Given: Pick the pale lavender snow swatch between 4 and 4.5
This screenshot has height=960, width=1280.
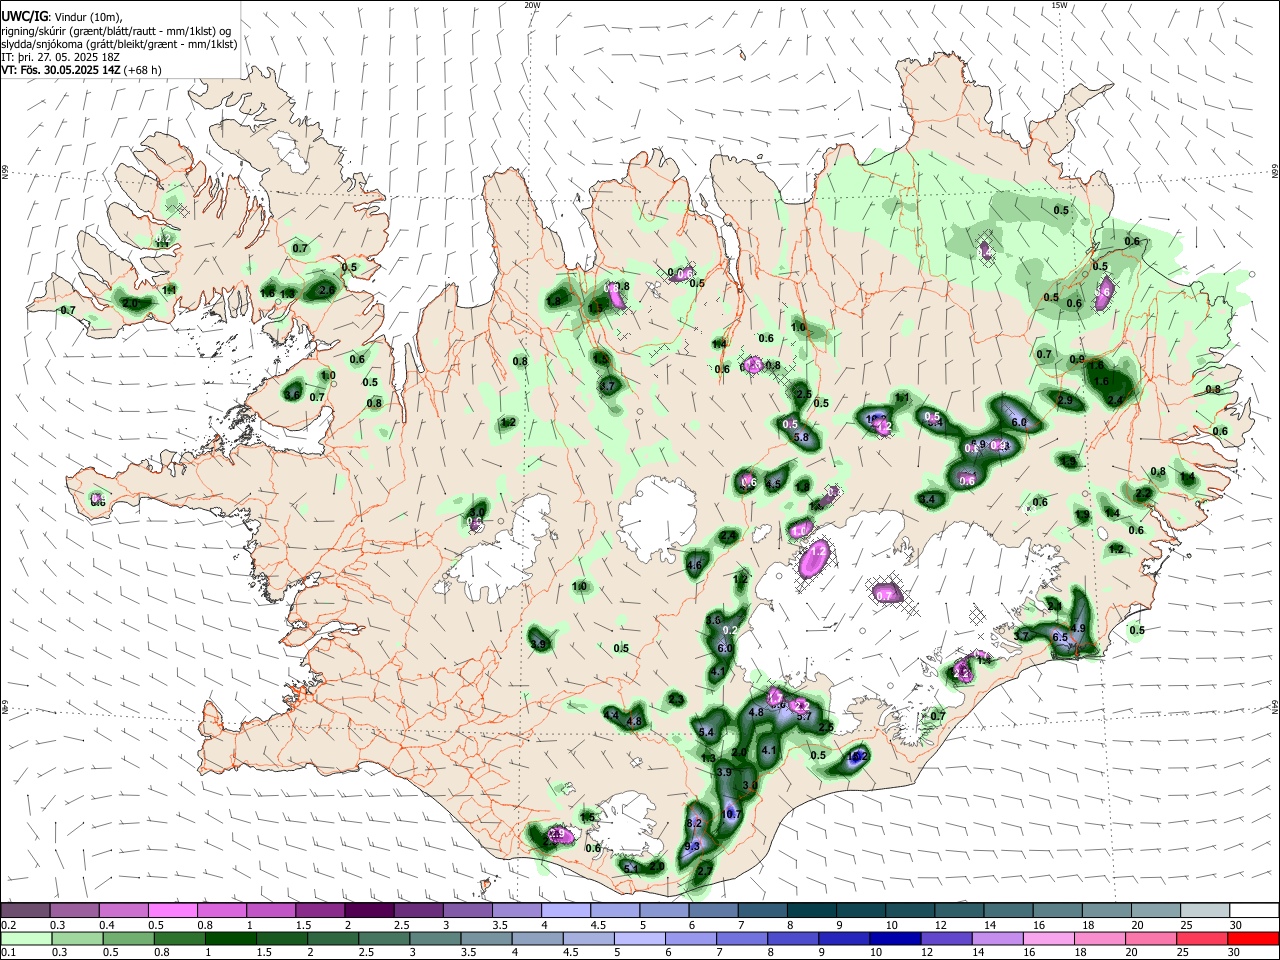Looking at the screenshot, I should [566, 910].
